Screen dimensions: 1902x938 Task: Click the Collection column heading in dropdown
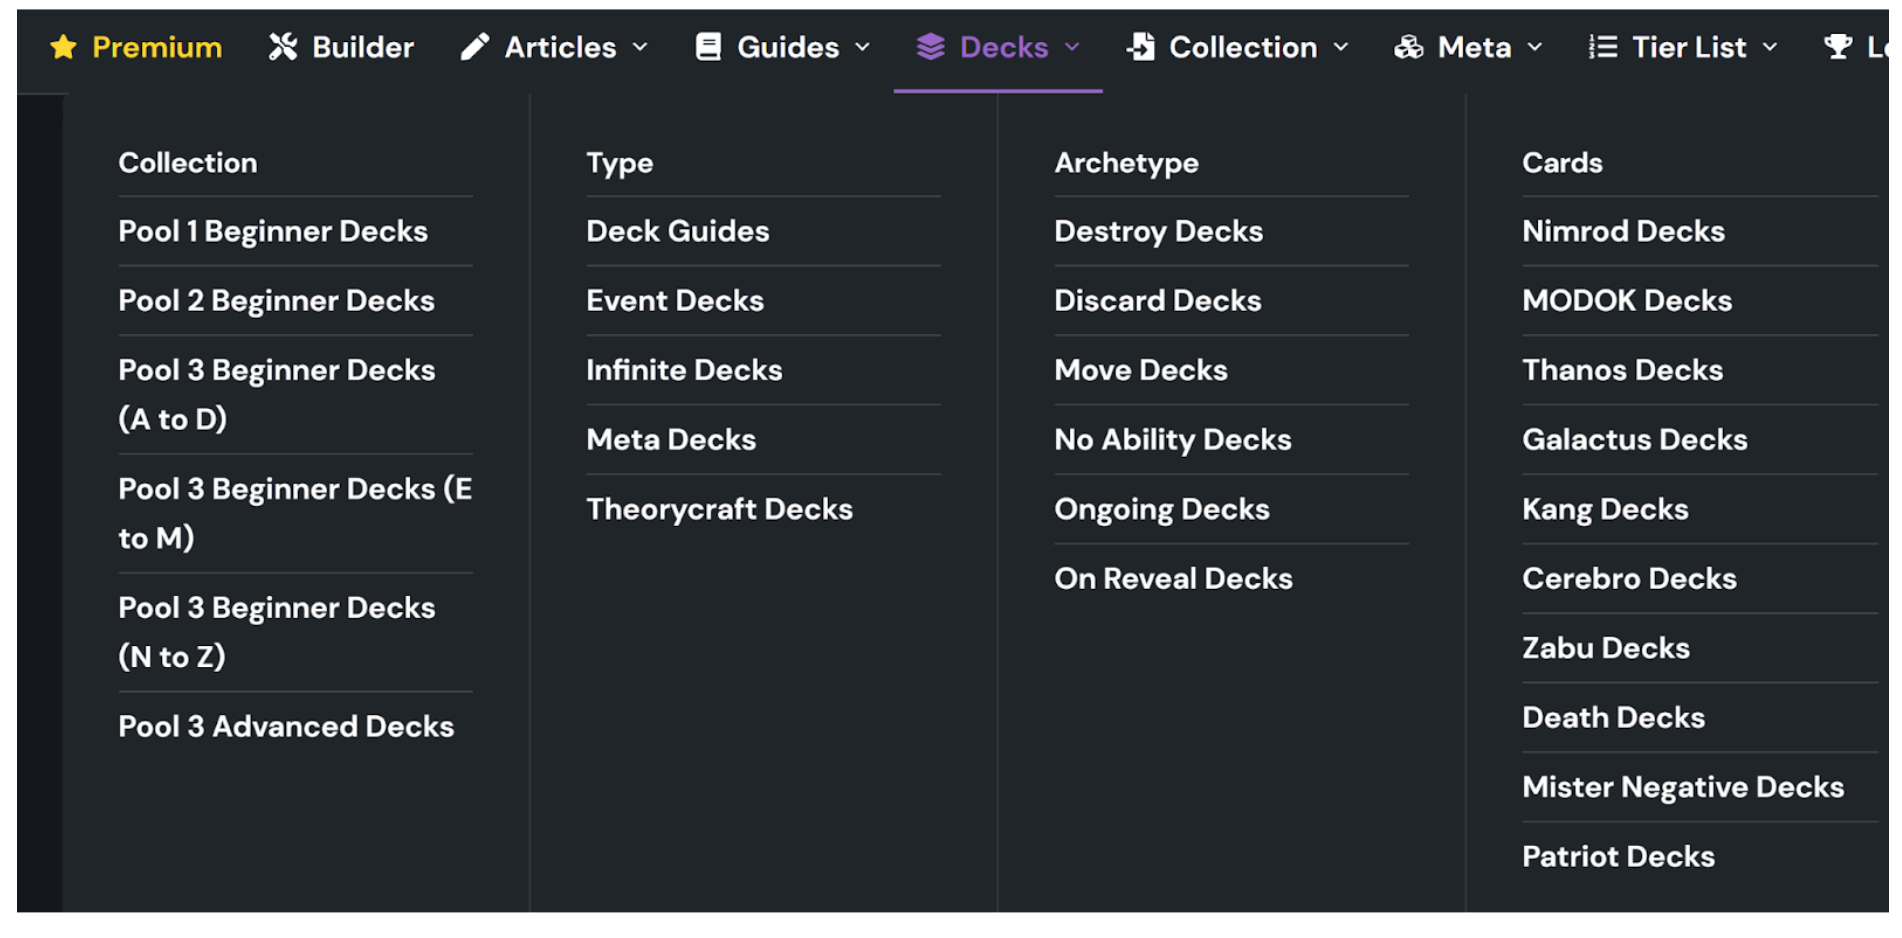click(x=188, y=162)
